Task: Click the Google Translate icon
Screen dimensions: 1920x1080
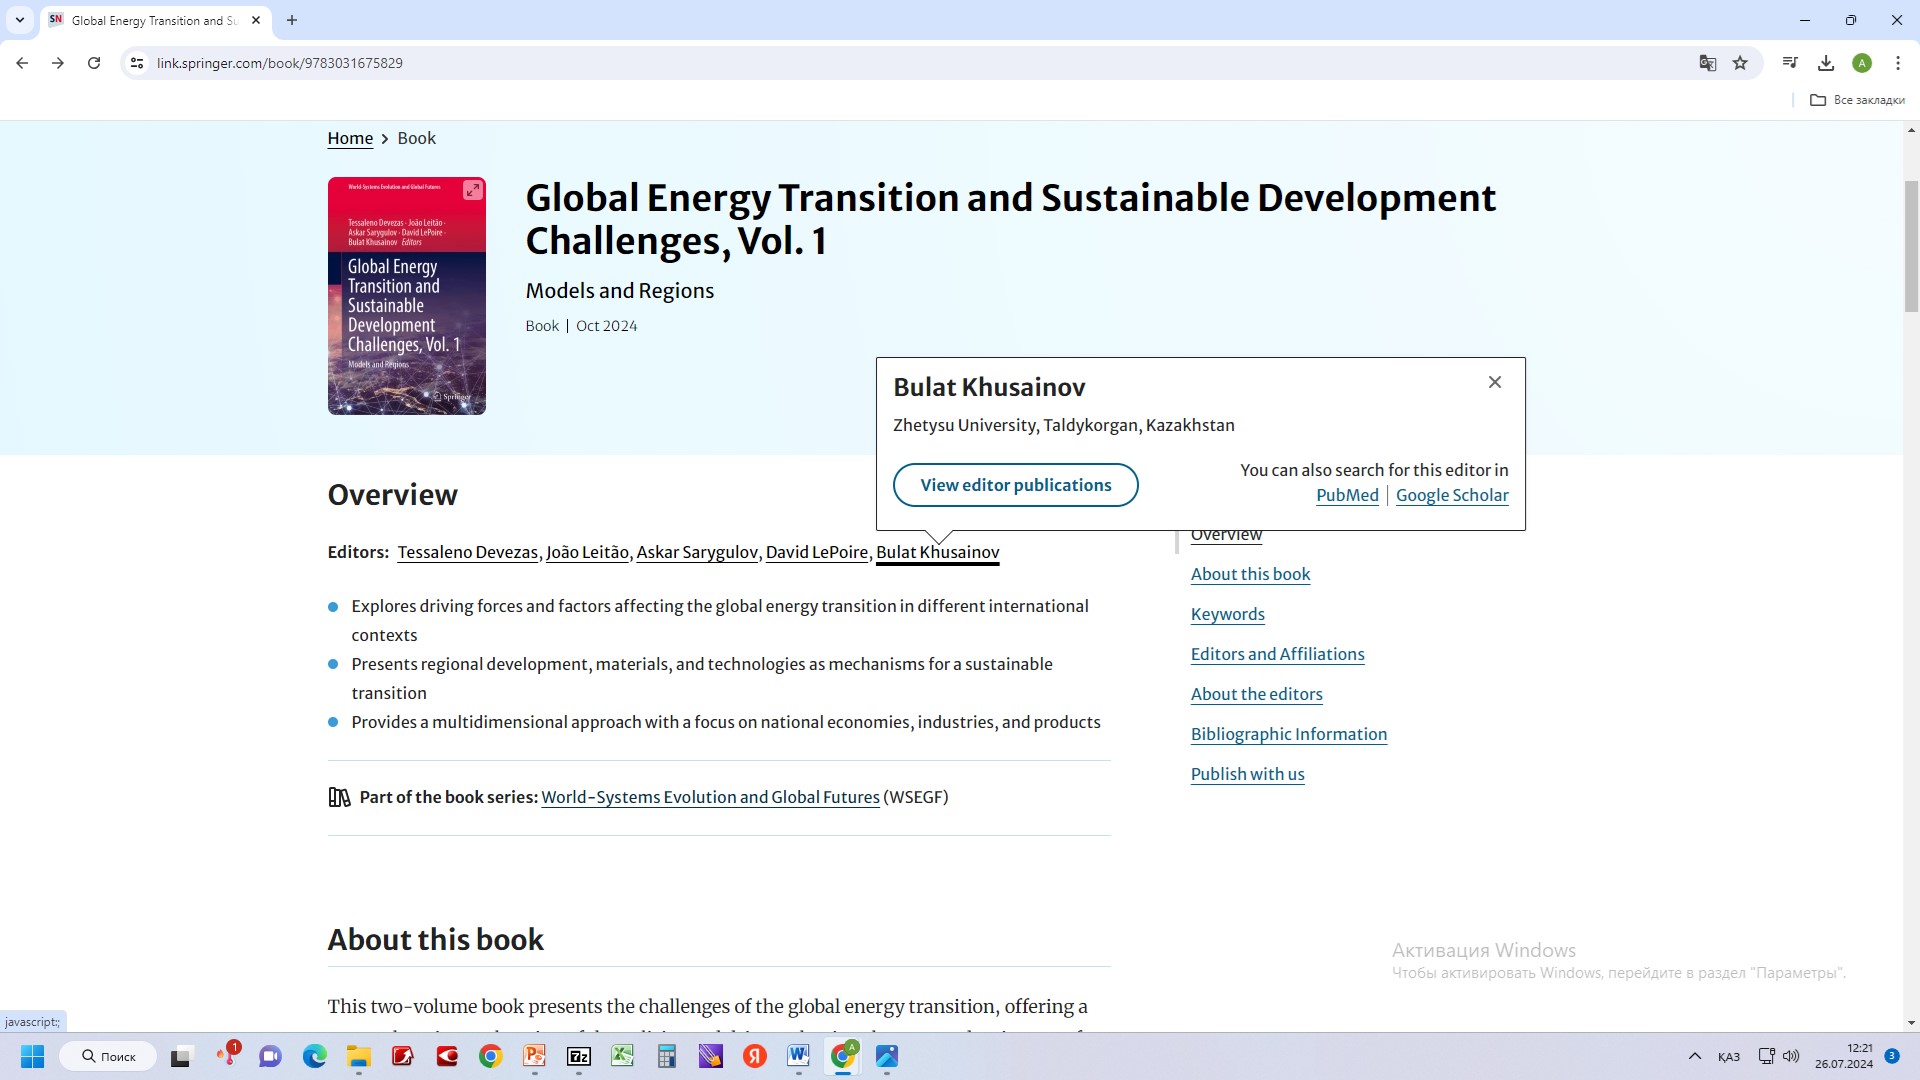Action: (1707, 63)
